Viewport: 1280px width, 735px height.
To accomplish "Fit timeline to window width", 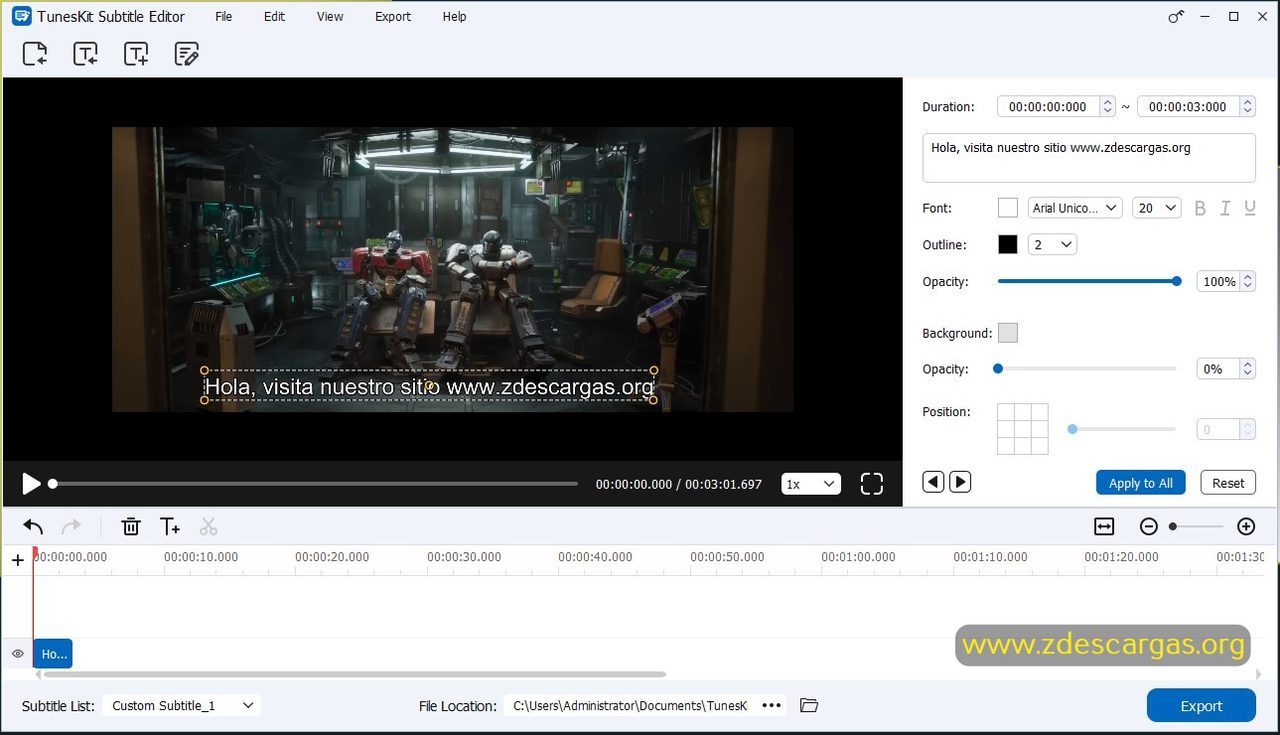I will click(1104, 526).
